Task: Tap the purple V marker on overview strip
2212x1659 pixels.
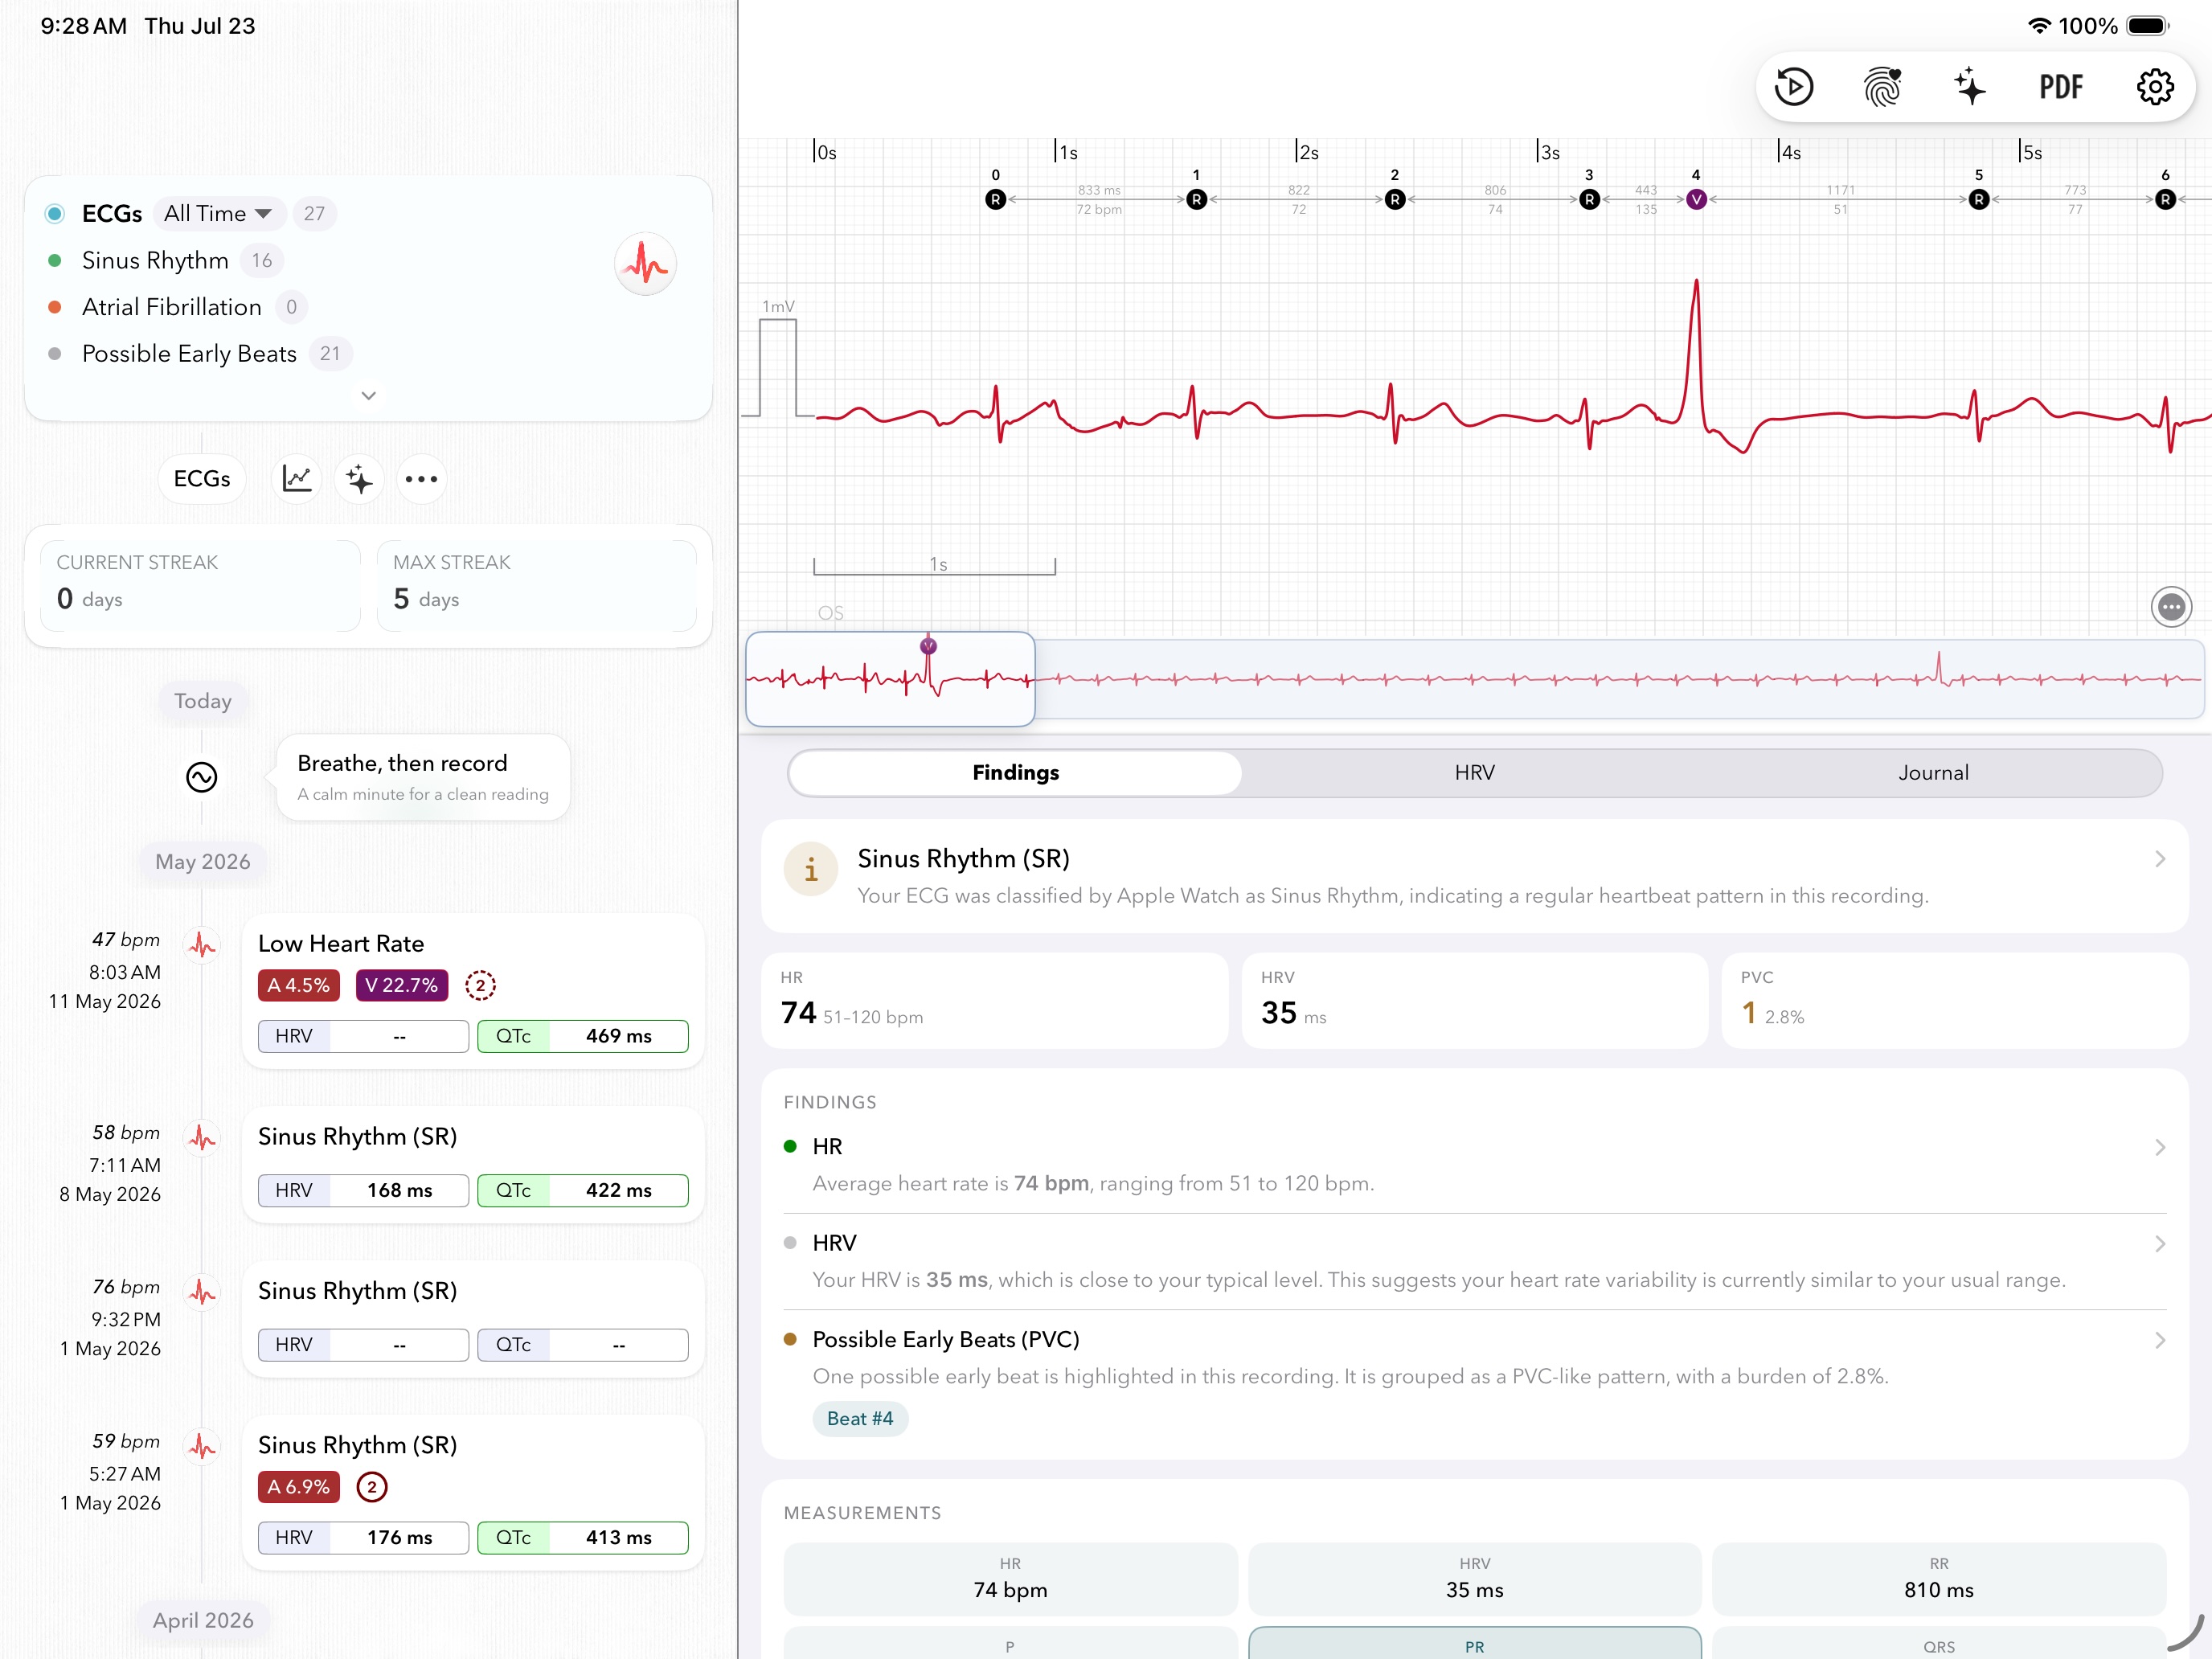Action: point(928,646)
